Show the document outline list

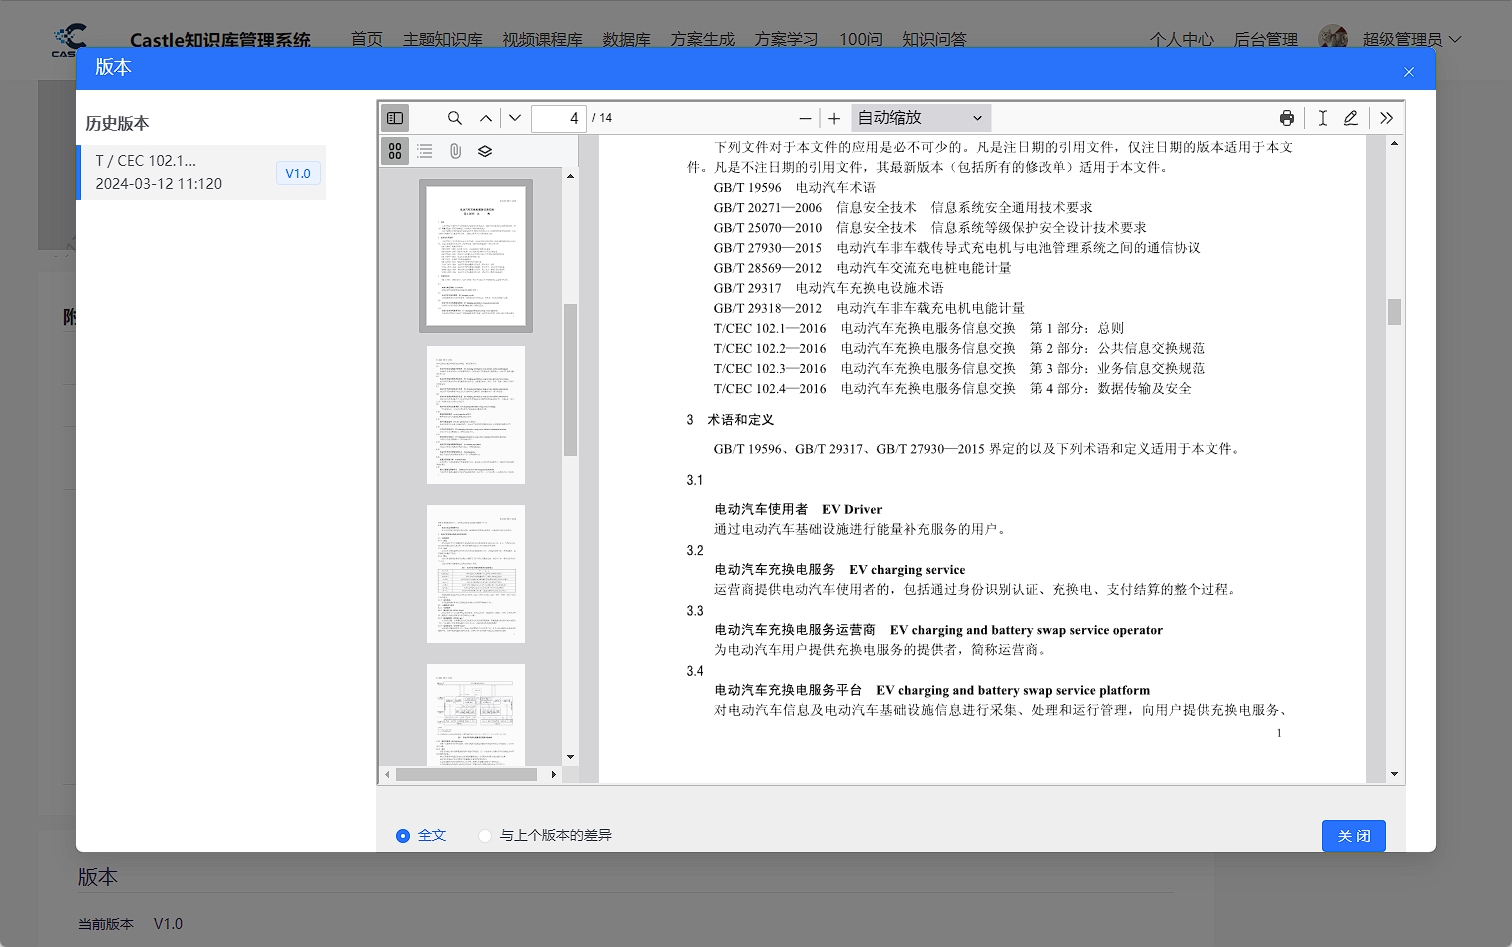coord(424,151)
